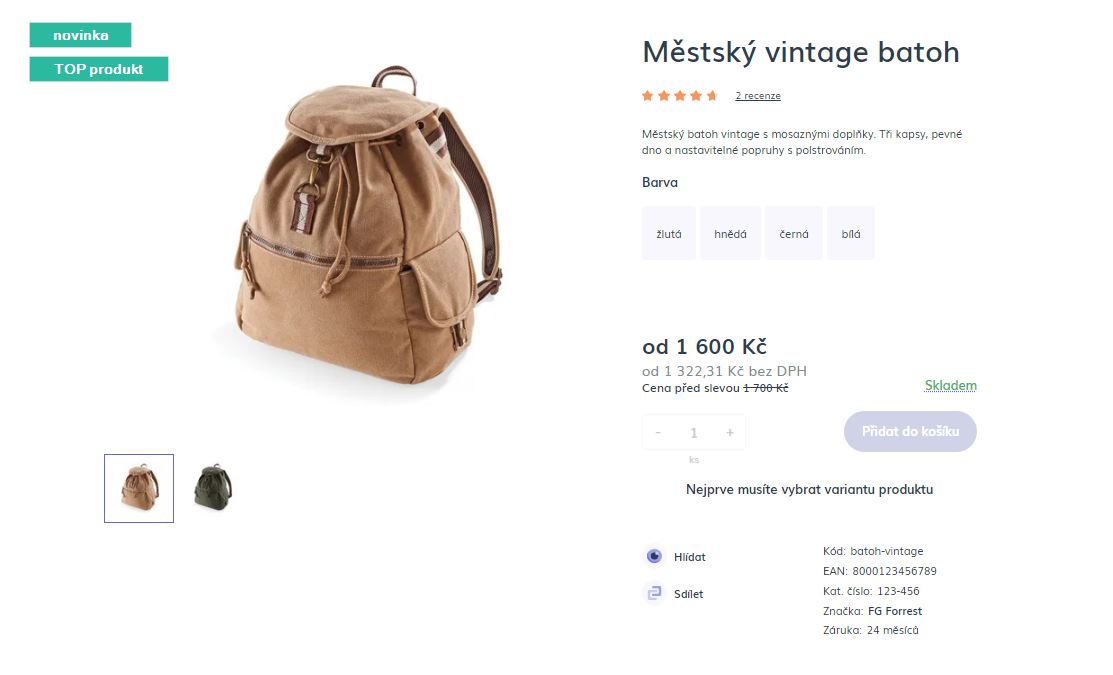Click the Skladem availability link
This screenshot has width=1113, height=675.
tap(951, 385)
